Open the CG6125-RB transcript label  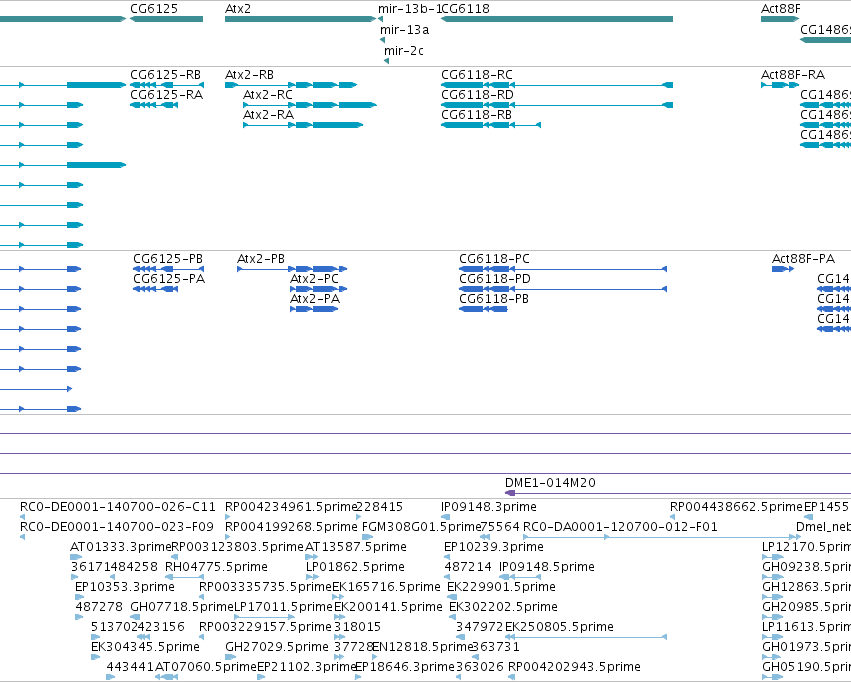pyautogui.click(x=166, y=75)
